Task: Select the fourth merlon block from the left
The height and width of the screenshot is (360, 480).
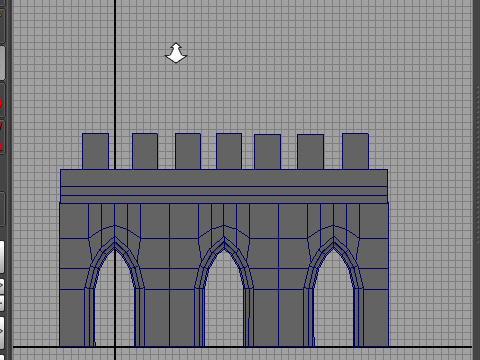Action: pos(229,151)
